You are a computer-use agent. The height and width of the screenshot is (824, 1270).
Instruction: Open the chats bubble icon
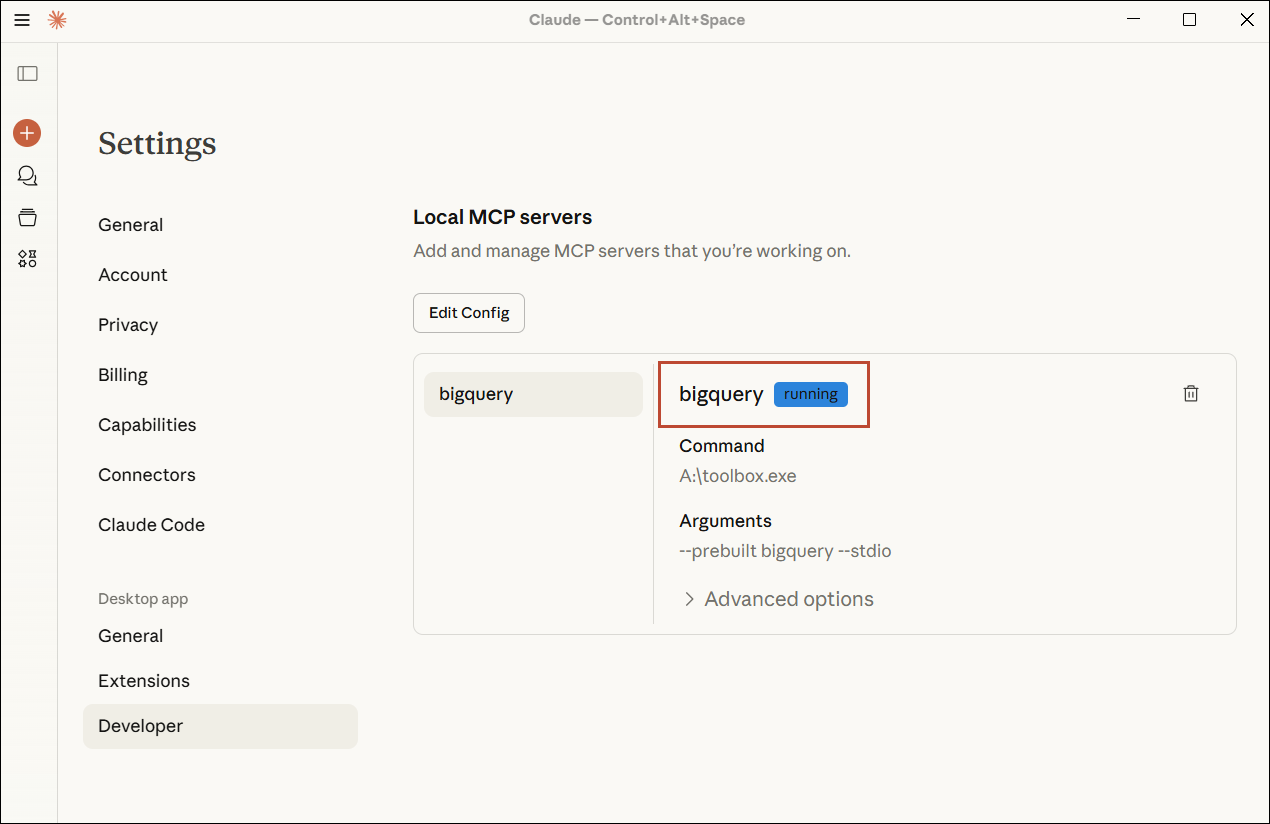click(28, 176)
